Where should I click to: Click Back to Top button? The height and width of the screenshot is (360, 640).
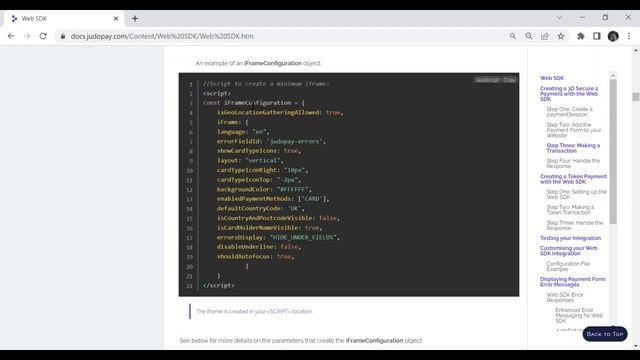[x=605, y=334]
